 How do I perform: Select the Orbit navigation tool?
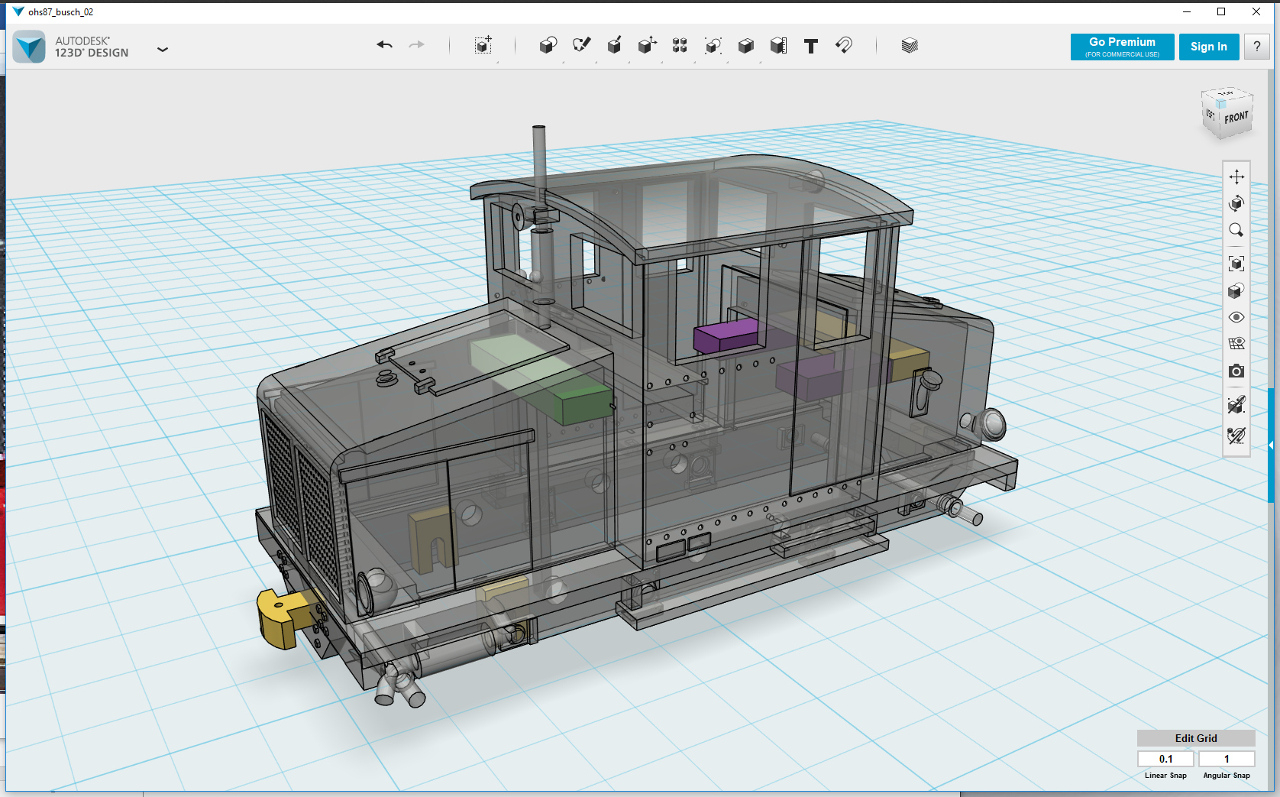tap(1237, 204)
